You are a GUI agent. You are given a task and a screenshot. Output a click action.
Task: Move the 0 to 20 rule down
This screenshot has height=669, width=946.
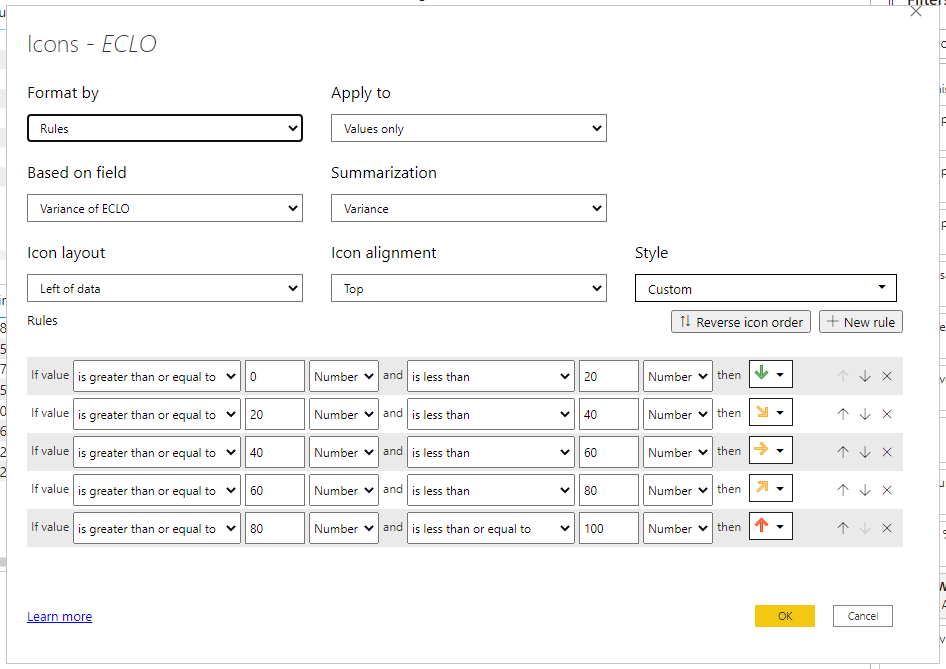pyautogui.click(x=865, y=376)
